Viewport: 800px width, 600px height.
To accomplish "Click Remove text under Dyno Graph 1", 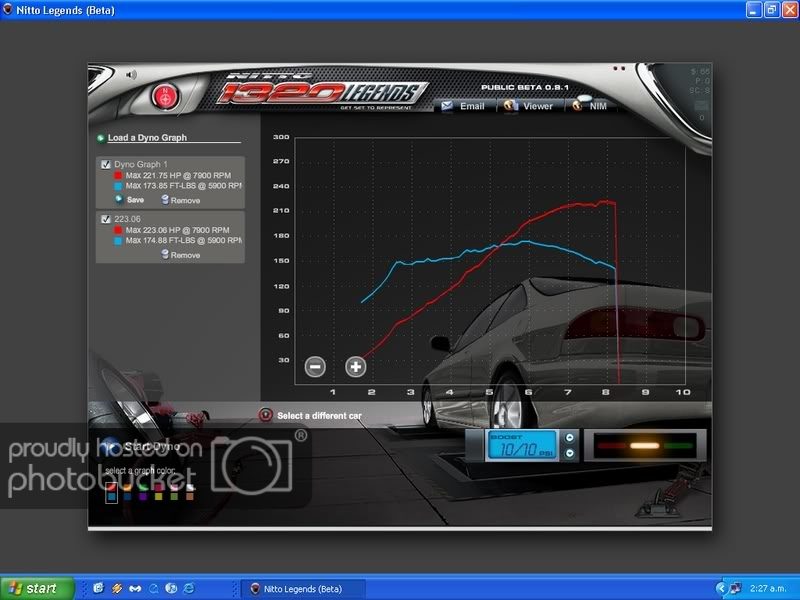I will click(185, 201).
